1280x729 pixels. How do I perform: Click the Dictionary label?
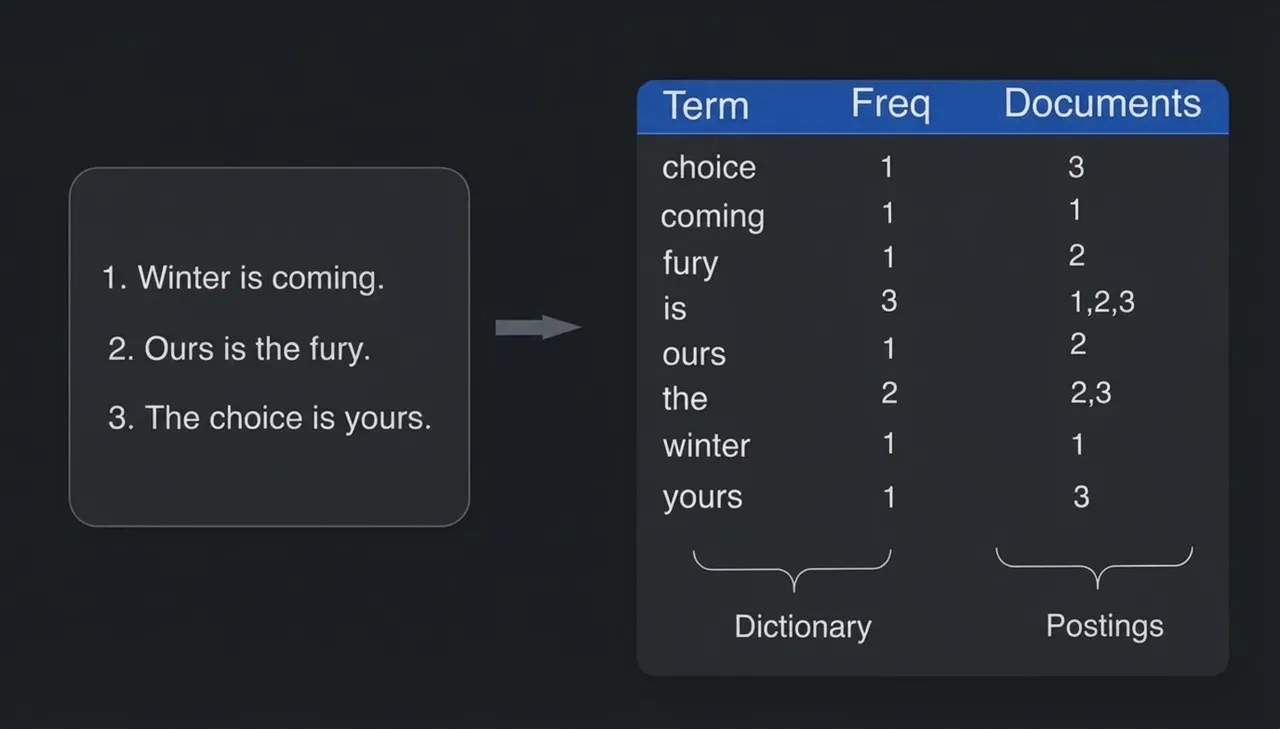click(802, 627)
